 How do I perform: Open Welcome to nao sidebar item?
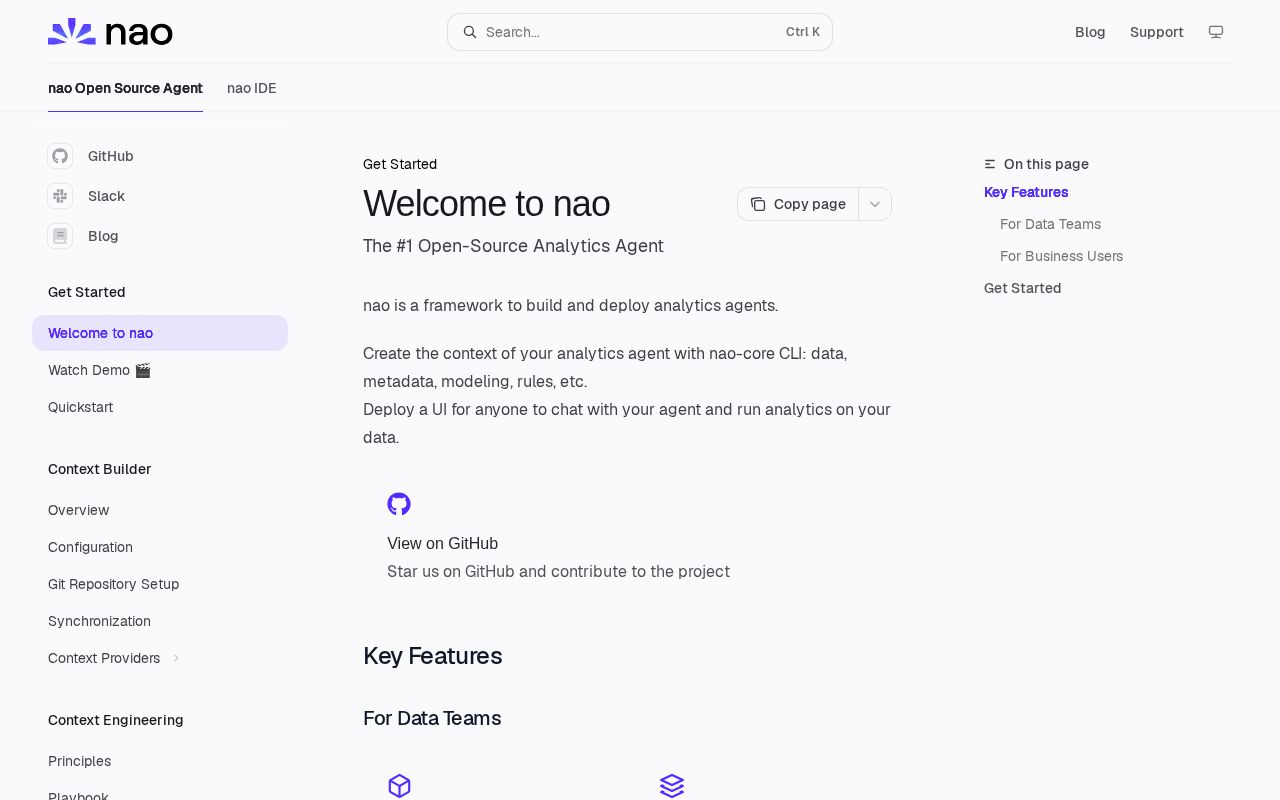[x=160, y=333]
